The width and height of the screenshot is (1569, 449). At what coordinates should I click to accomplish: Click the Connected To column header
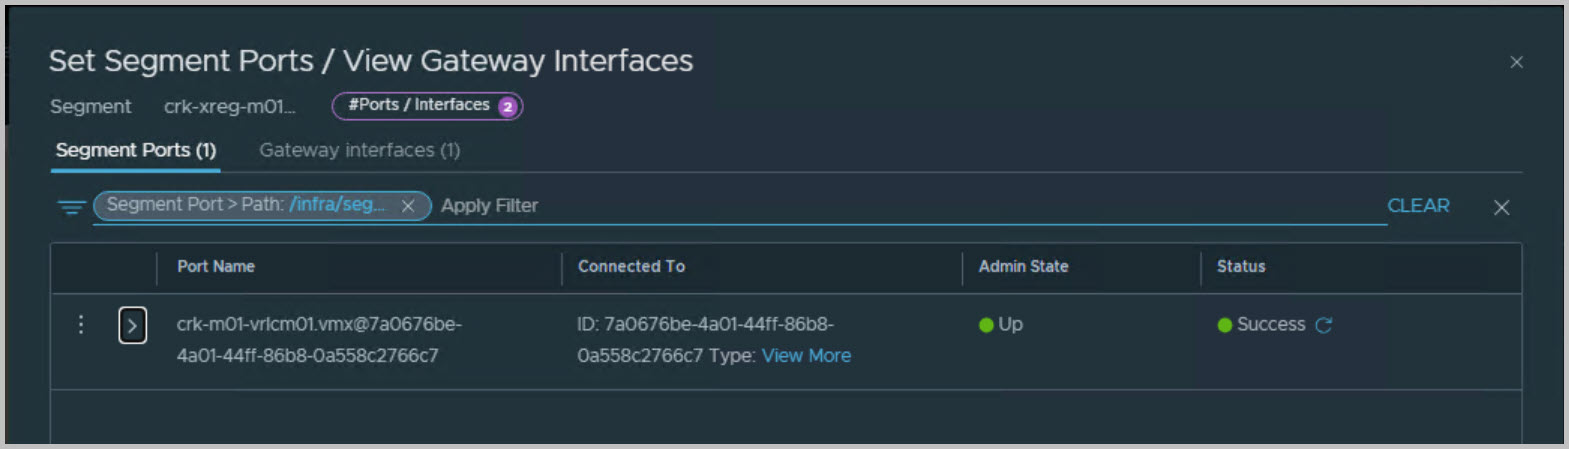point(631,267)
